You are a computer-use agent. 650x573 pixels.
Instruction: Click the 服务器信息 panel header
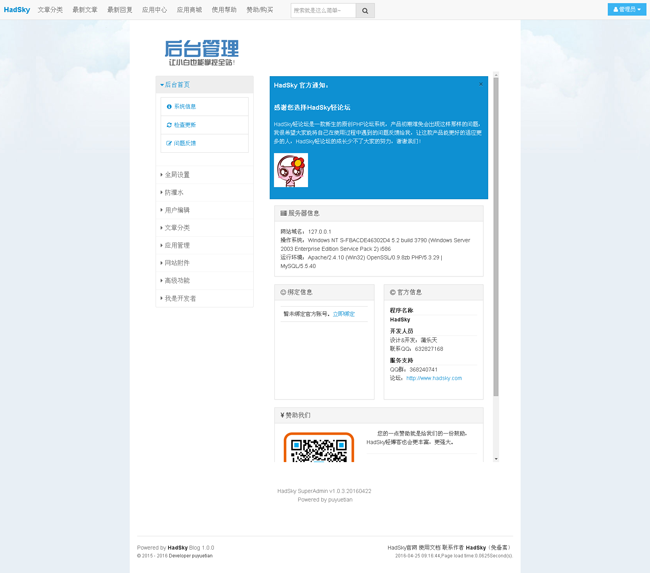pyautogui.click(x=379, y=214)
